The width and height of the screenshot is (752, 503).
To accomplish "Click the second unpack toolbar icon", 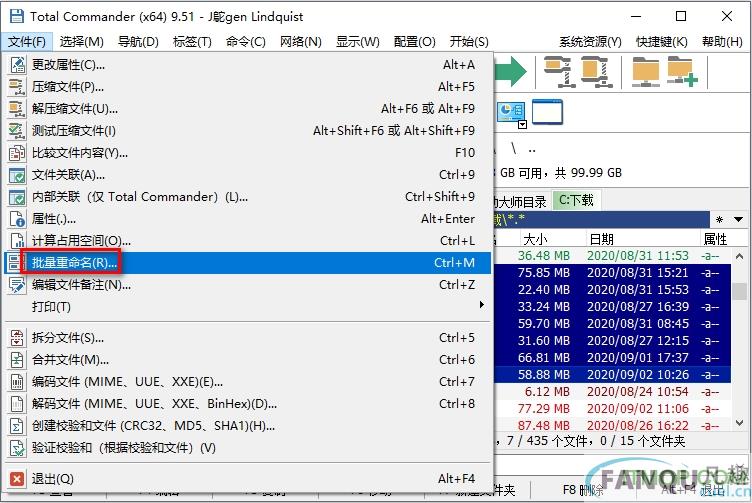I will pos(596,72).
